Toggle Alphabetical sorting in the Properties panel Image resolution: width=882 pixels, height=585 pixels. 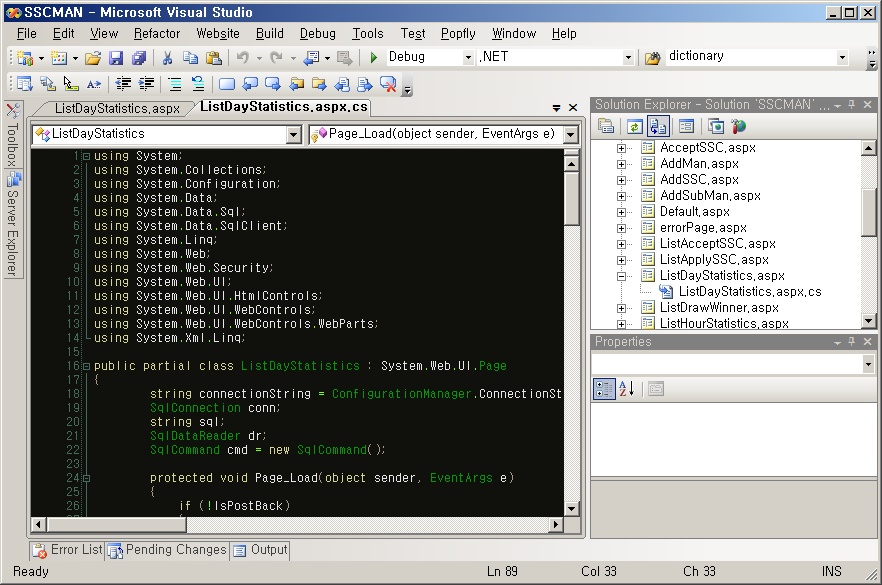pos(627,389)
